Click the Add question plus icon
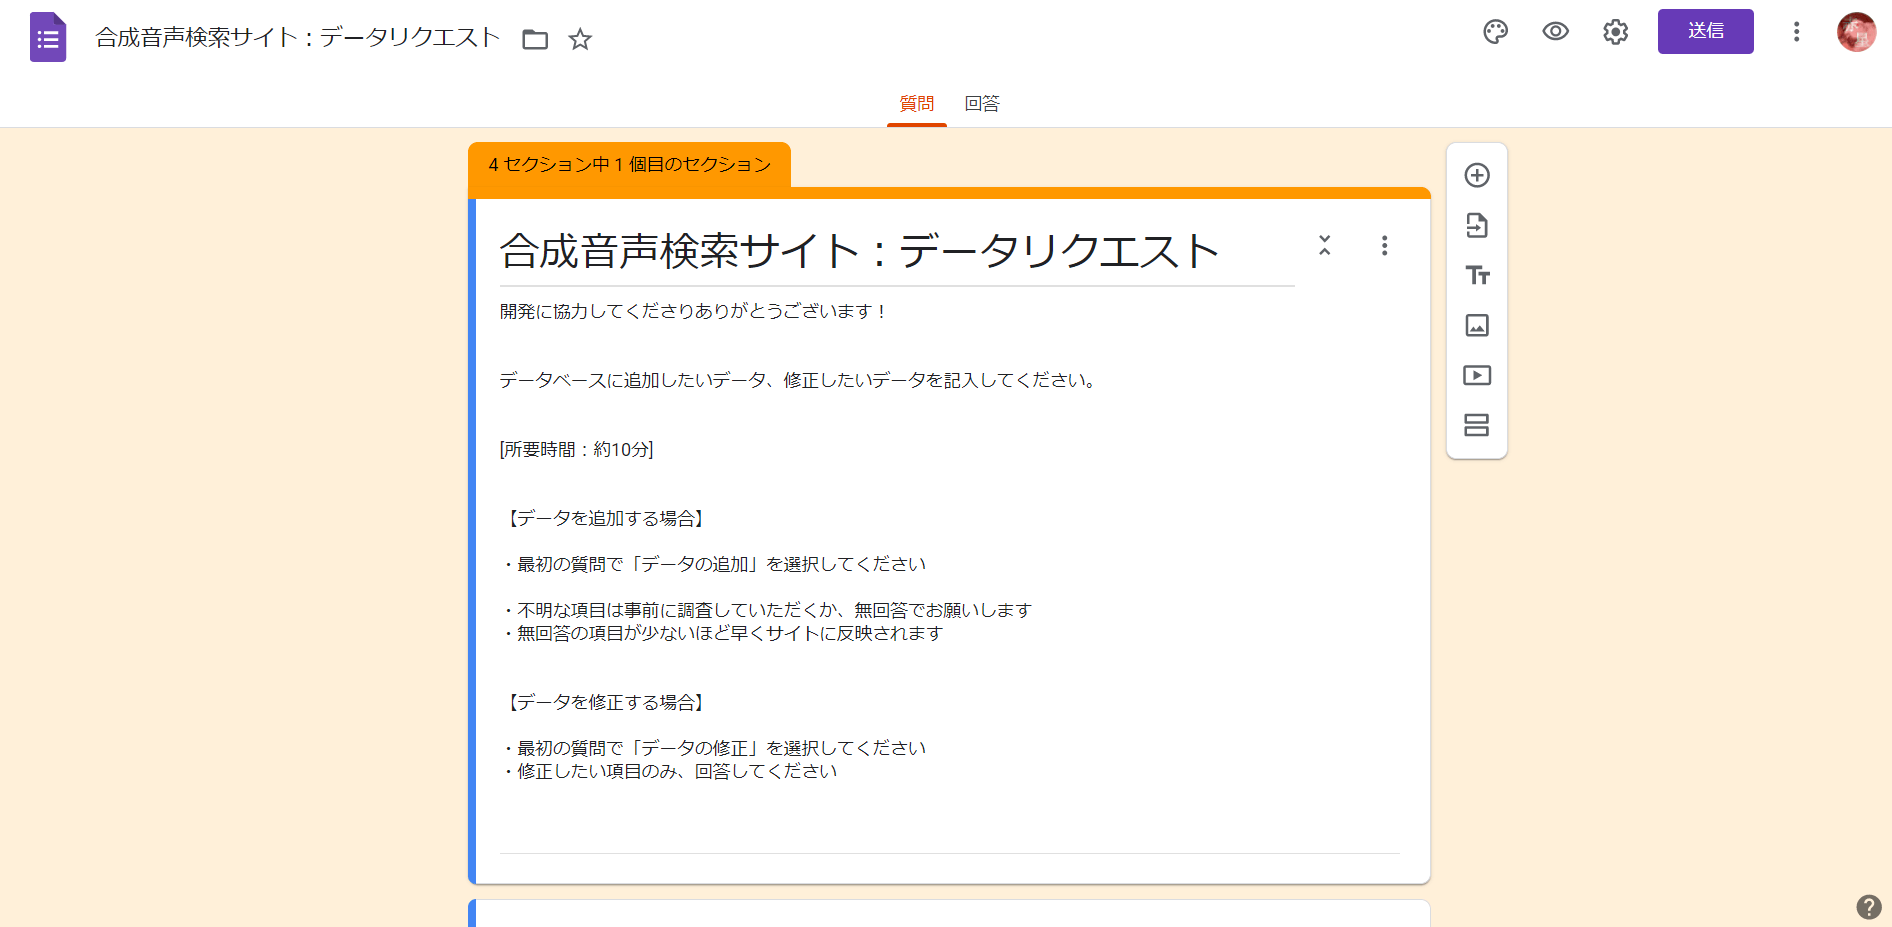Viewport: 1892px width, 927px height. [x=1477, y=175]
